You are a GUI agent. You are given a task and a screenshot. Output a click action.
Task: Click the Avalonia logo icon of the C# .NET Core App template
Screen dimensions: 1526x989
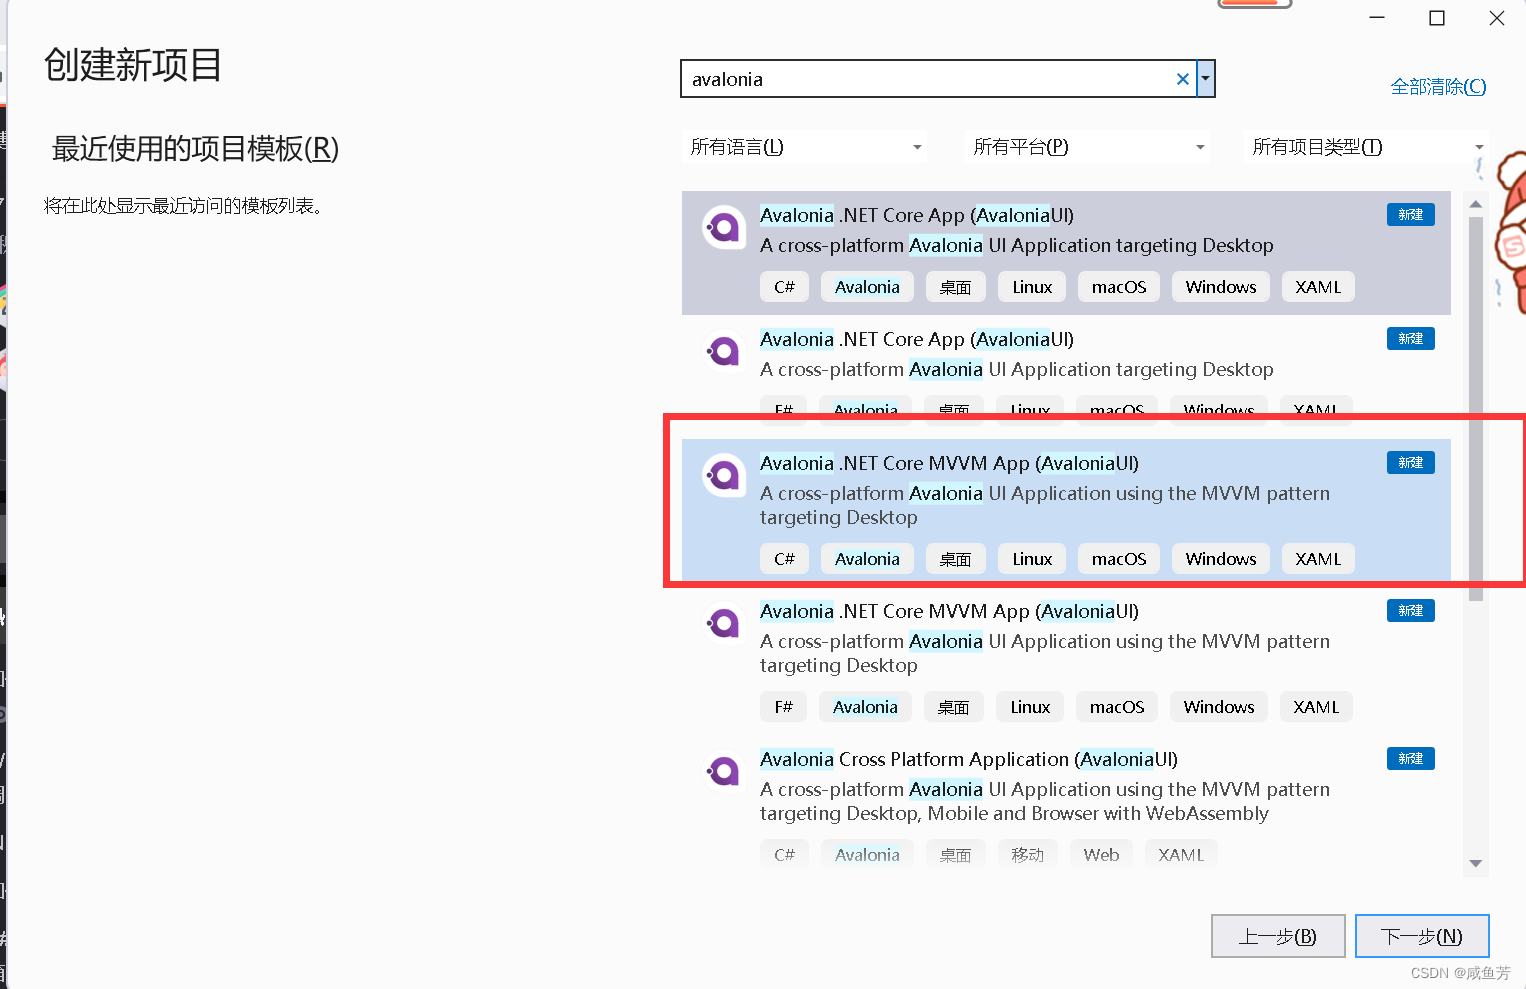723,228
